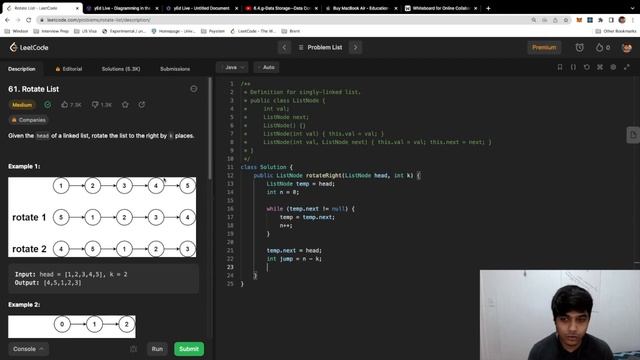Image resolution: width=640 pixels, height=360 pixels.
Task: Add problem to favorites star
Action: (x=125, y=105)
